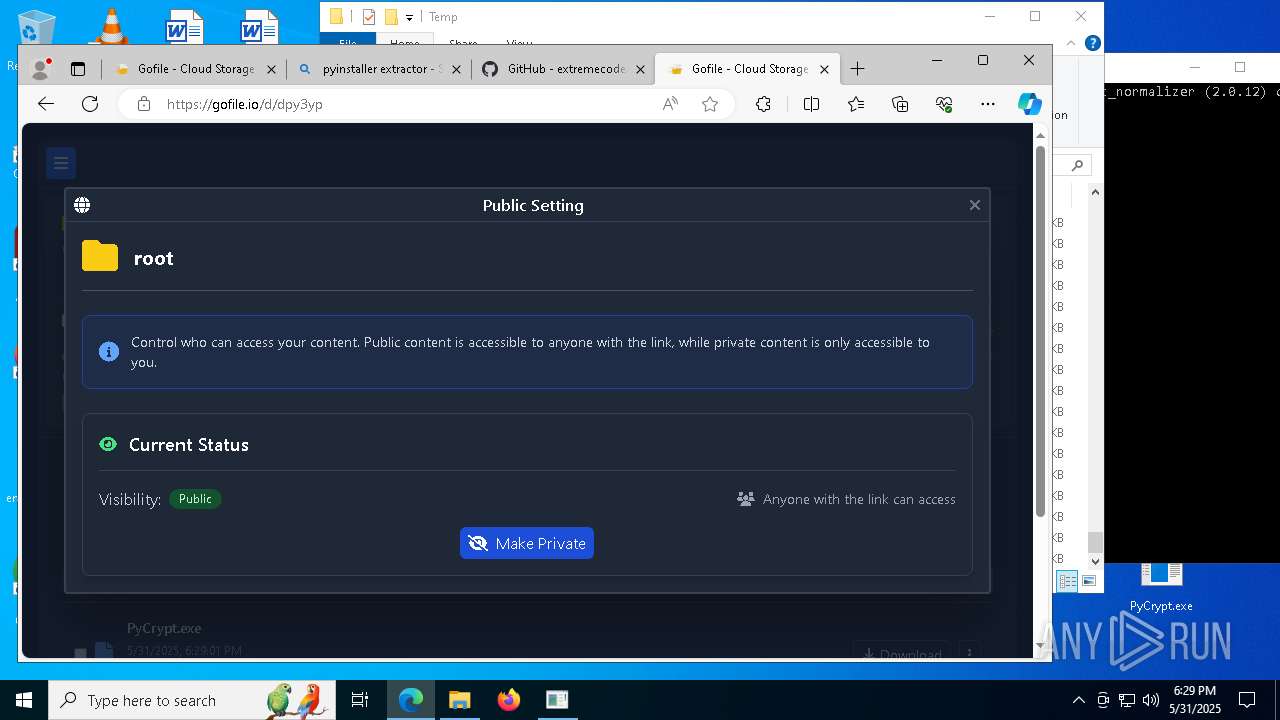The image size is (1280, 720).
Task: Click the yellow root folder icon
Action: tap(100, 256)
